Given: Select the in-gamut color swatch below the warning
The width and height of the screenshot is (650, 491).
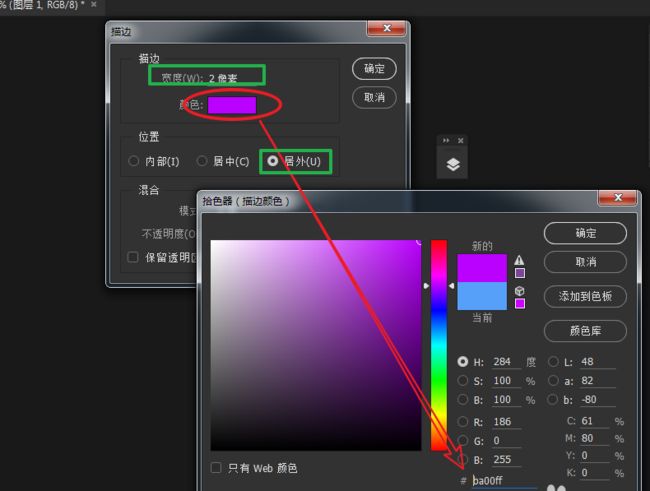Looking at the screenshot, I should (520, 273).
